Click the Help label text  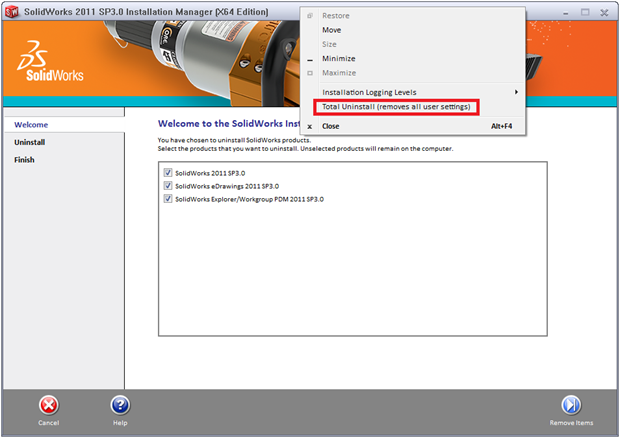click(120, 423)
